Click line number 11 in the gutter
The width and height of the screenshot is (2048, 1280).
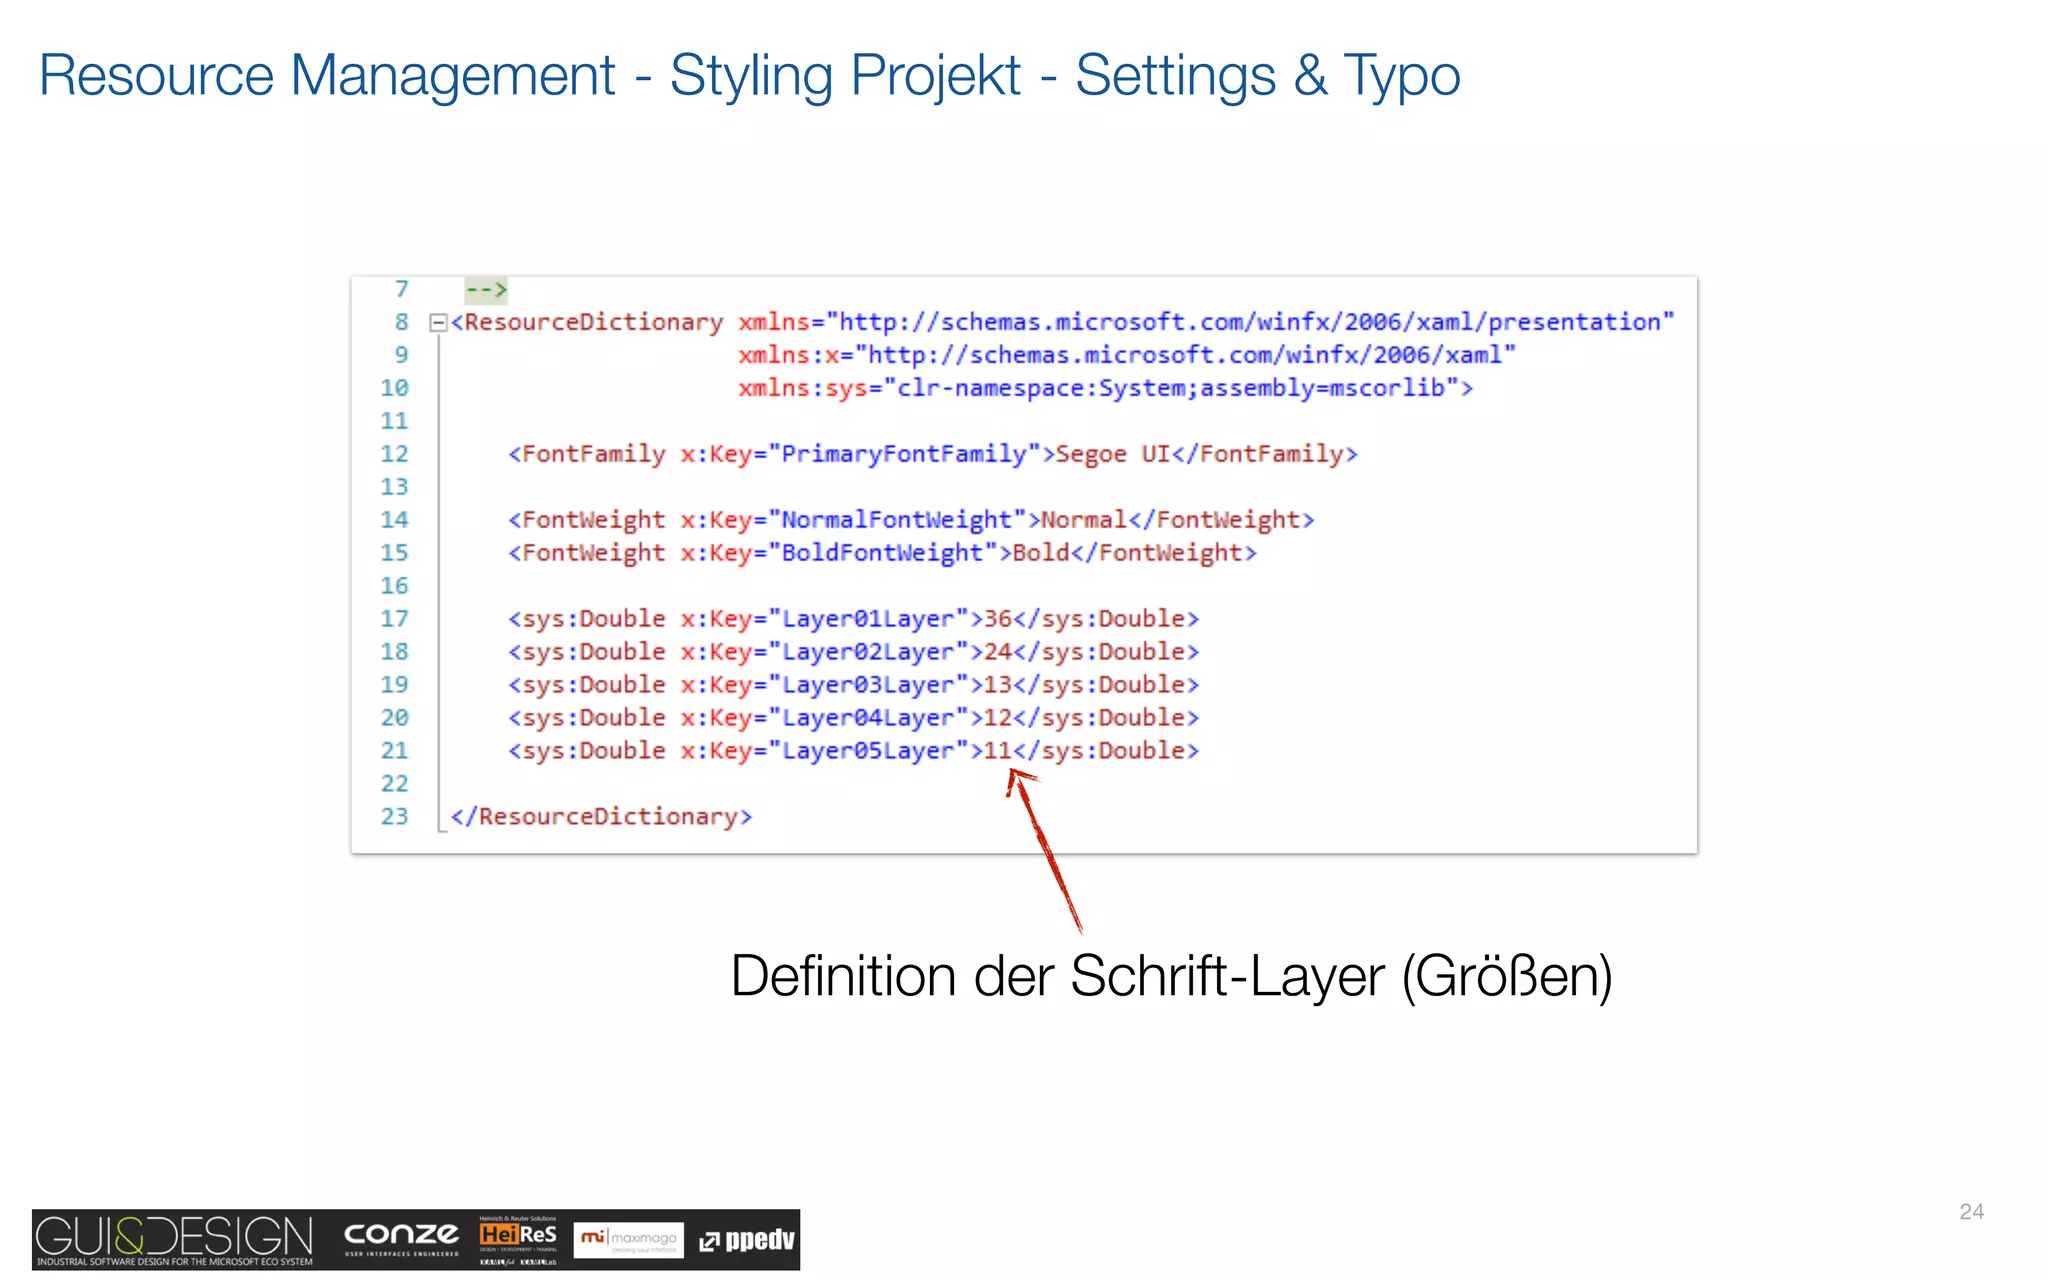[x=395, y=421]
